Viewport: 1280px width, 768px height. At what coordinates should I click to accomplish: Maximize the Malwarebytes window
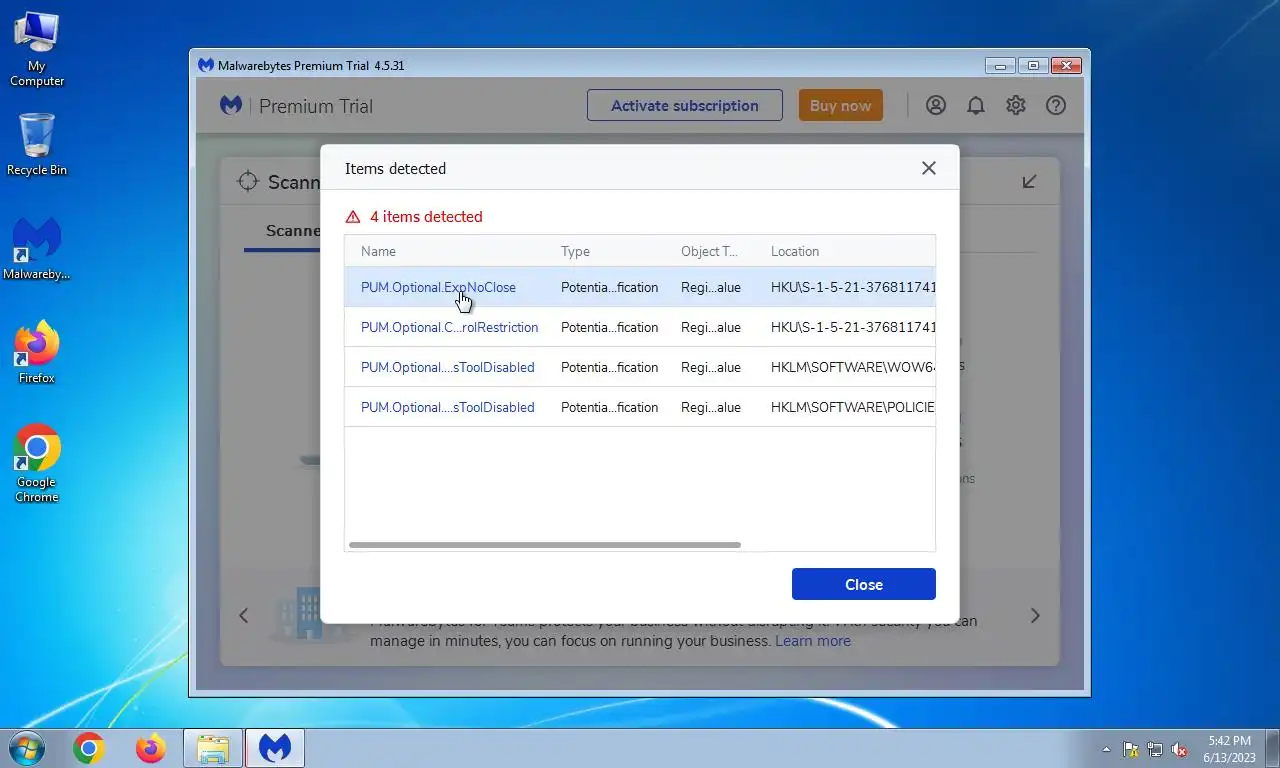click(1033, 66)
